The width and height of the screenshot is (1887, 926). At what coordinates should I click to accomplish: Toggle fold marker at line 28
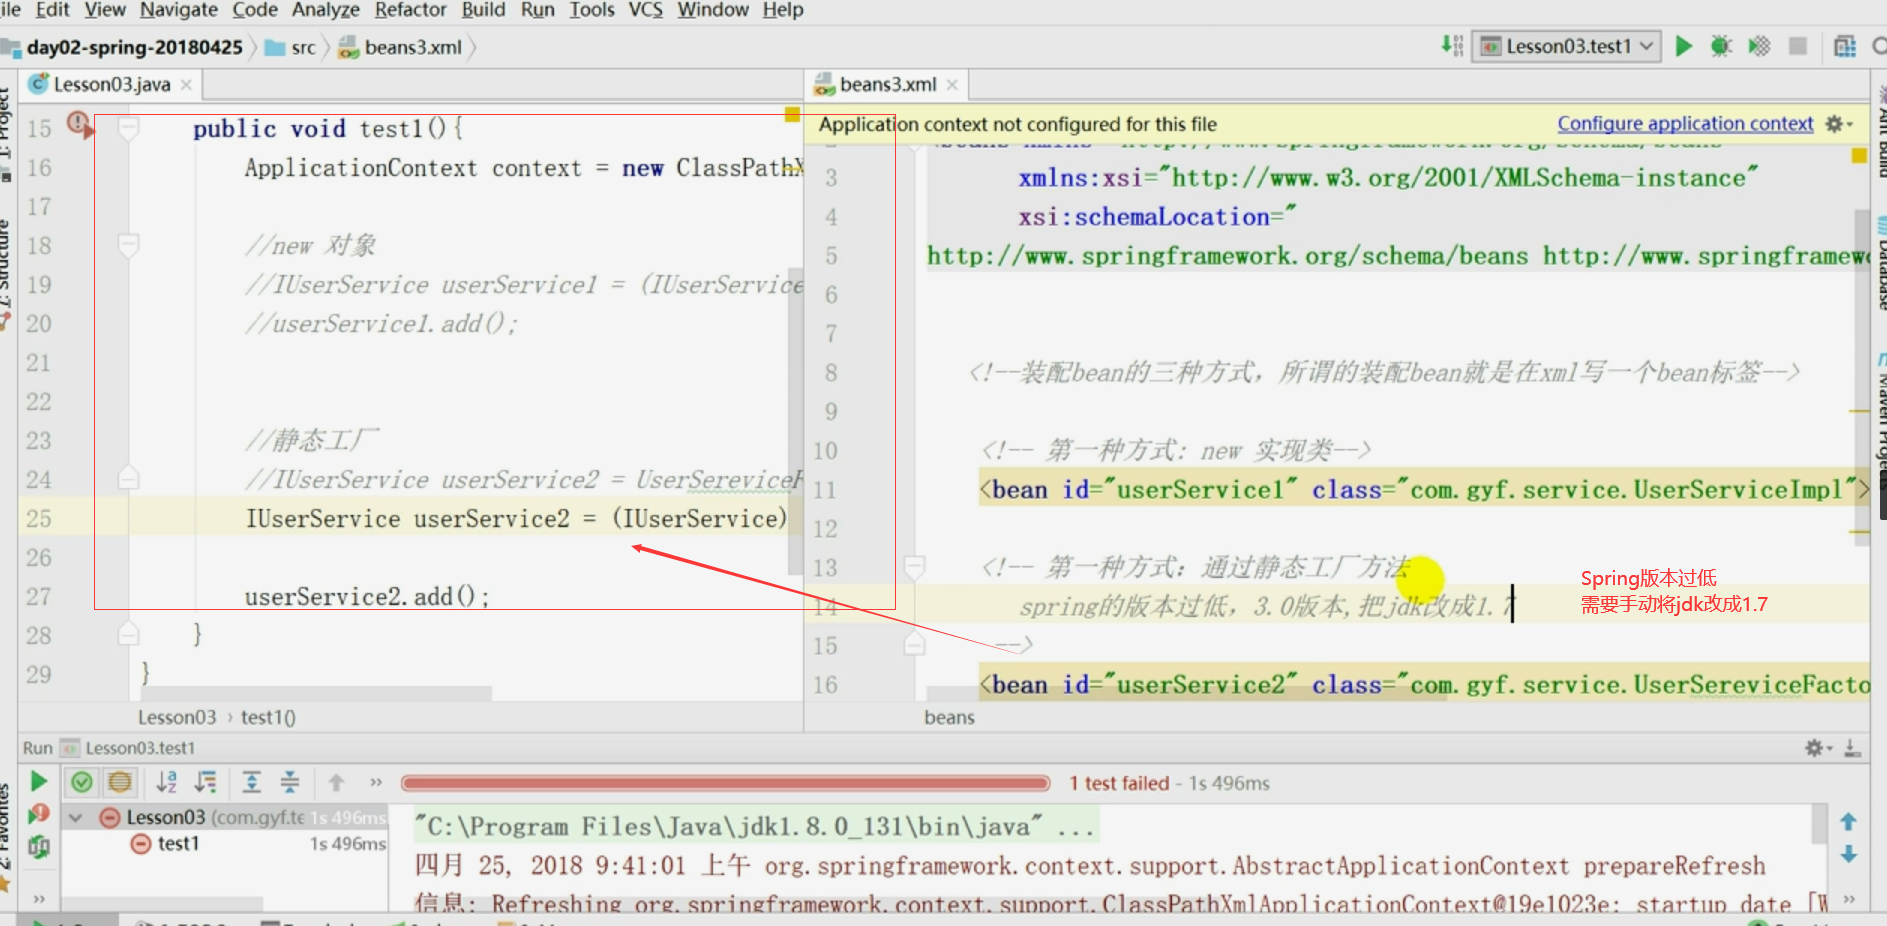pos(128,634)
